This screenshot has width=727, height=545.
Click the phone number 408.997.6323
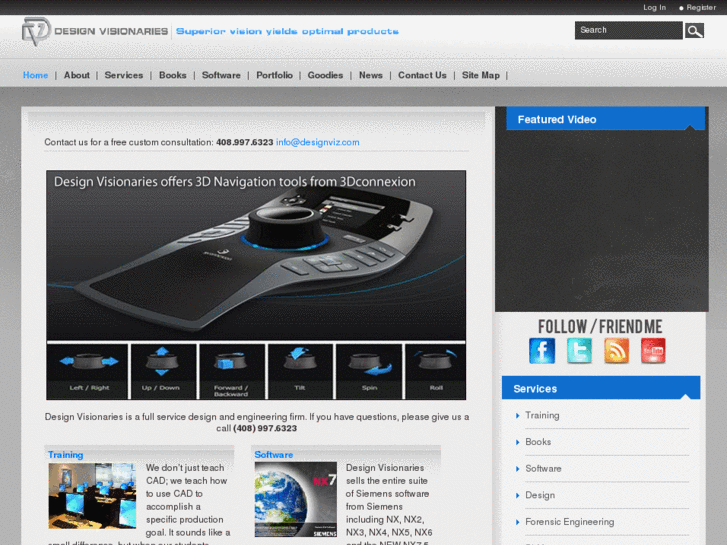coord(244,142)
